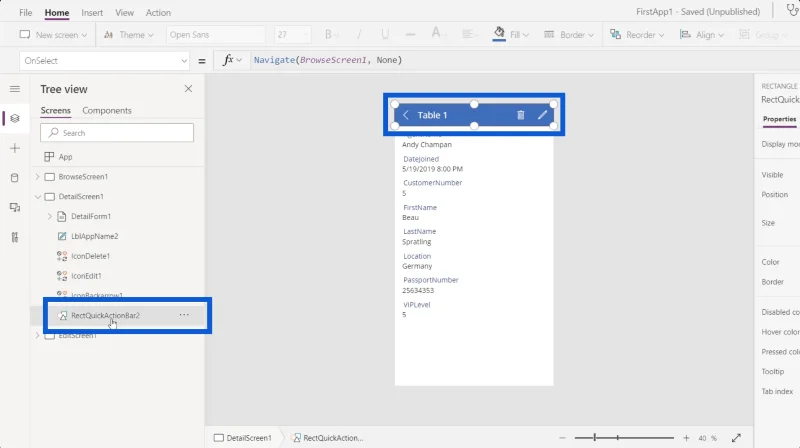This screenshot has width=800, height=448.
Task: Select DetailForm1 in tree view
Action: tap(91, 216)
